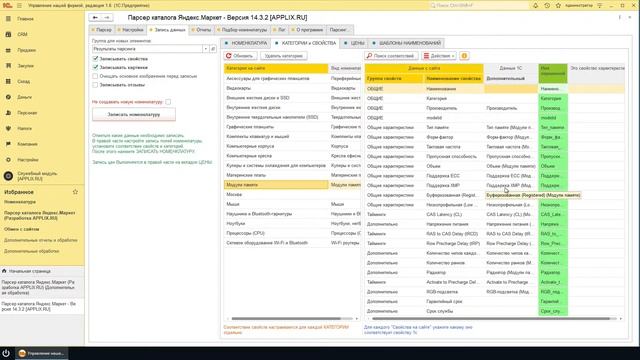
Task: Click the power icon in taskbar
Action: 6,353
